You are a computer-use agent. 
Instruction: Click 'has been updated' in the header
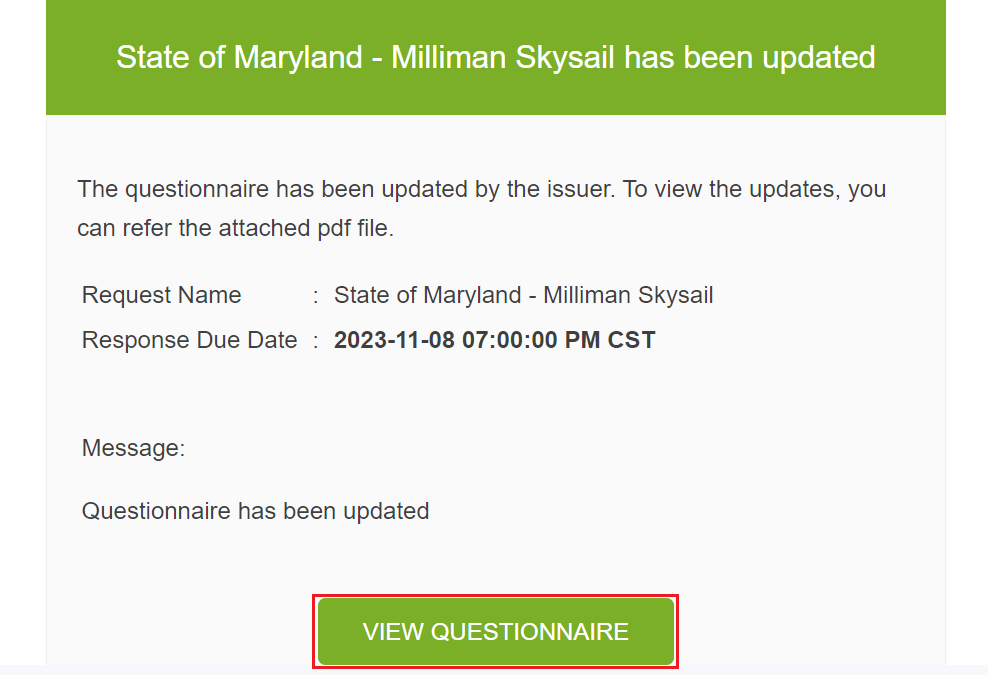pos(749,57)
